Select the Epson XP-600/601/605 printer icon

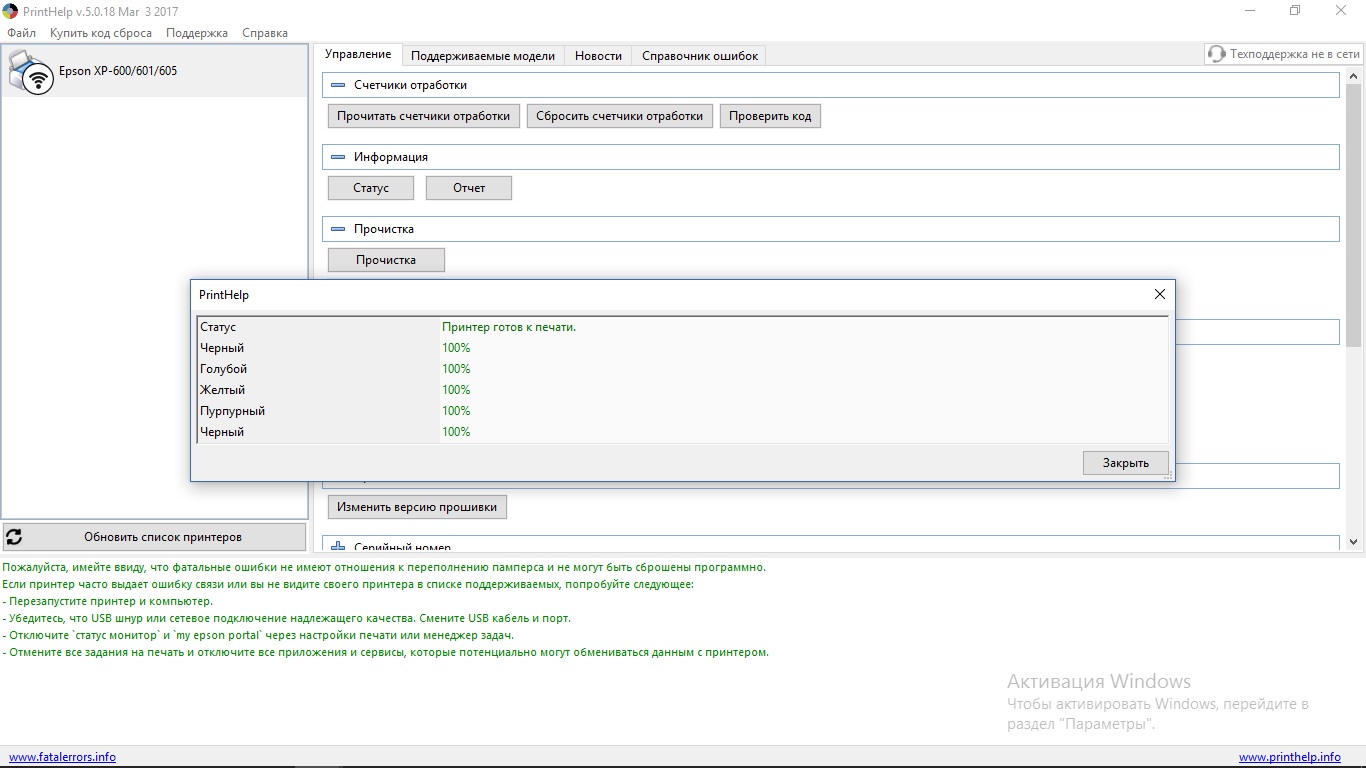pos(32,71)
